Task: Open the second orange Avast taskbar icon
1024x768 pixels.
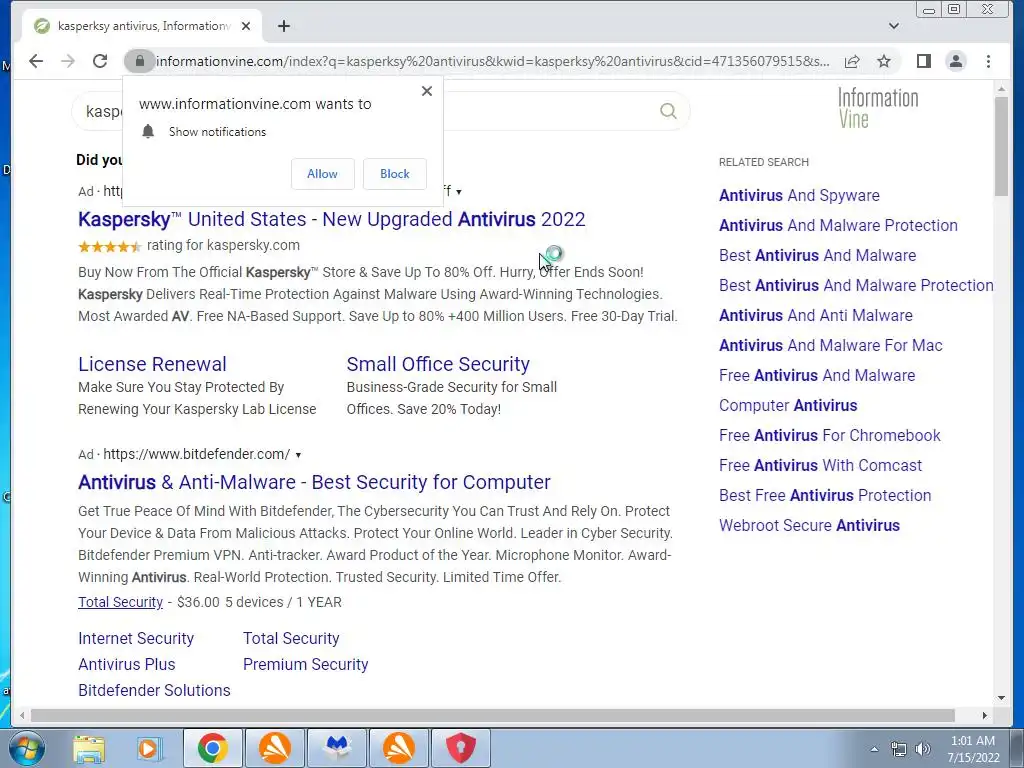Action: 399,748
